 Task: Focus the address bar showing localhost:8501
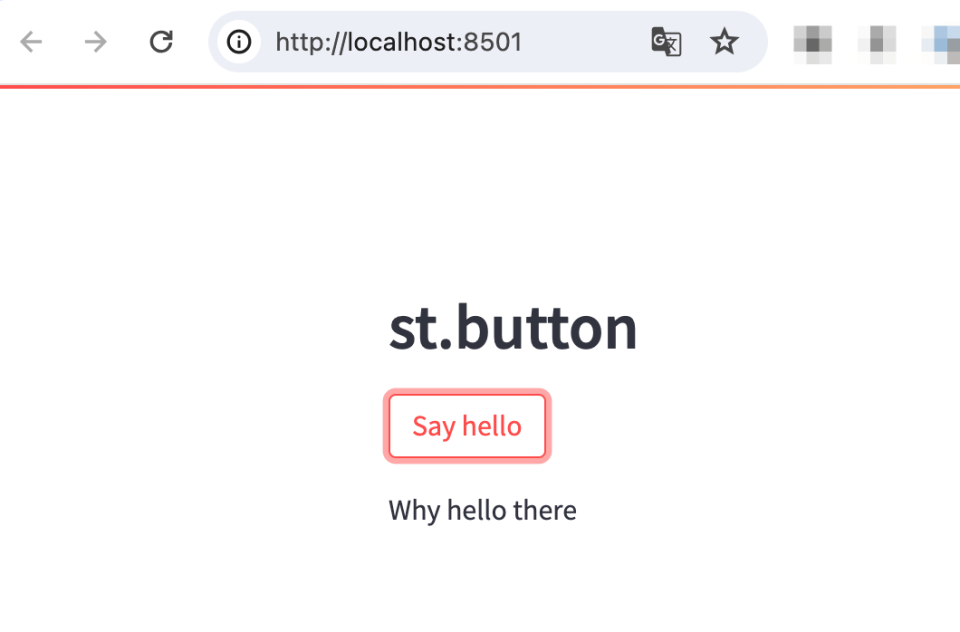point(580,42)
